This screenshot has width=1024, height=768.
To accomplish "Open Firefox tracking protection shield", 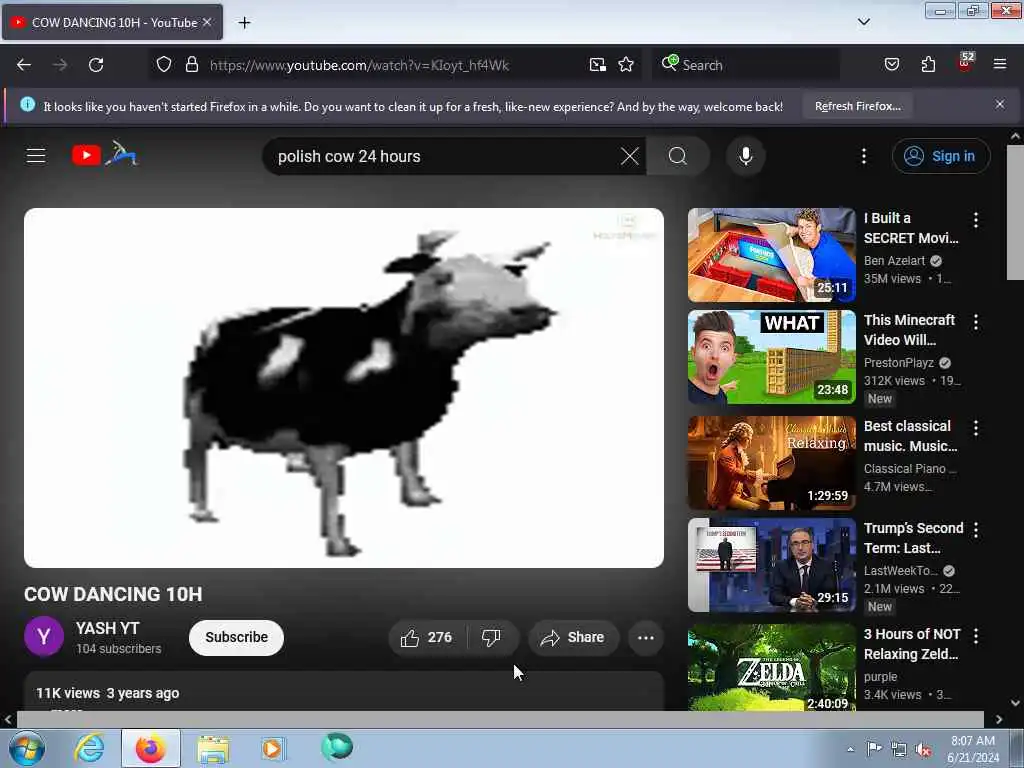I will coord(164,65).
